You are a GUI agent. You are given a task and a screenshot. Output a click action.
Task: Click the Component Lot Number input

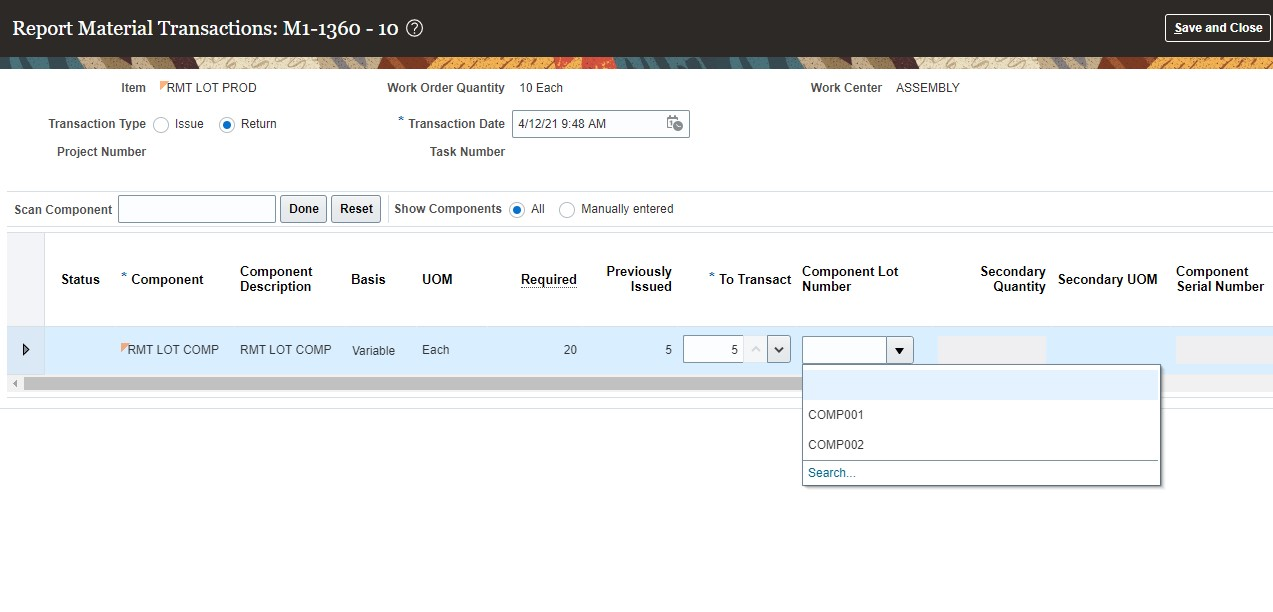(x=845, y=350)
